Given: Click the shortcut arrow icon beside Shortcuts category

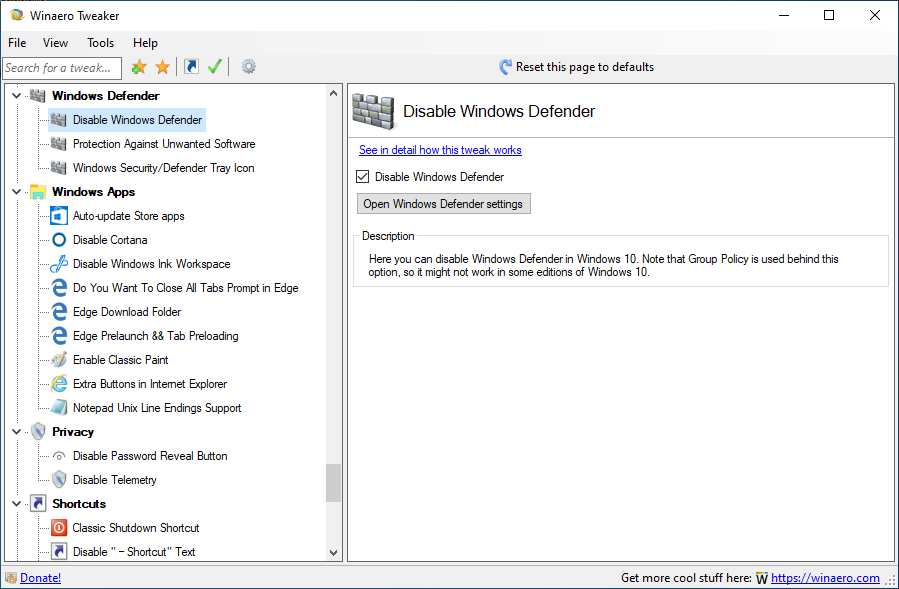Looking at the screenshot, I should point(38,504).
